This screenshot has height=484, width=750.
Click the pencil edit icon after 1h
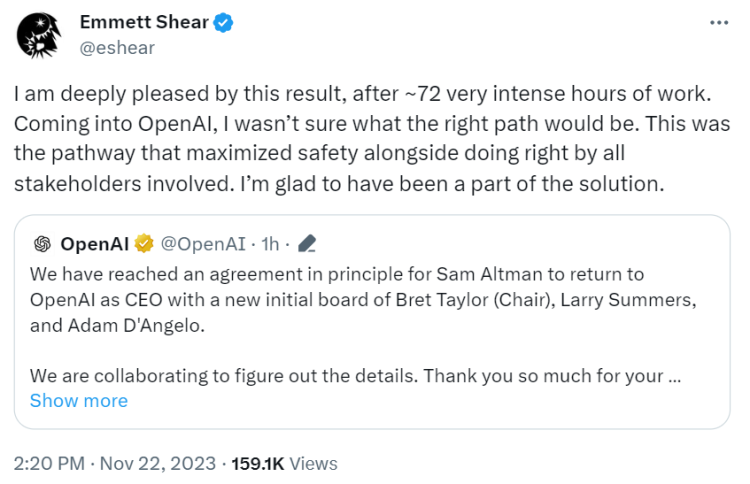308,244
